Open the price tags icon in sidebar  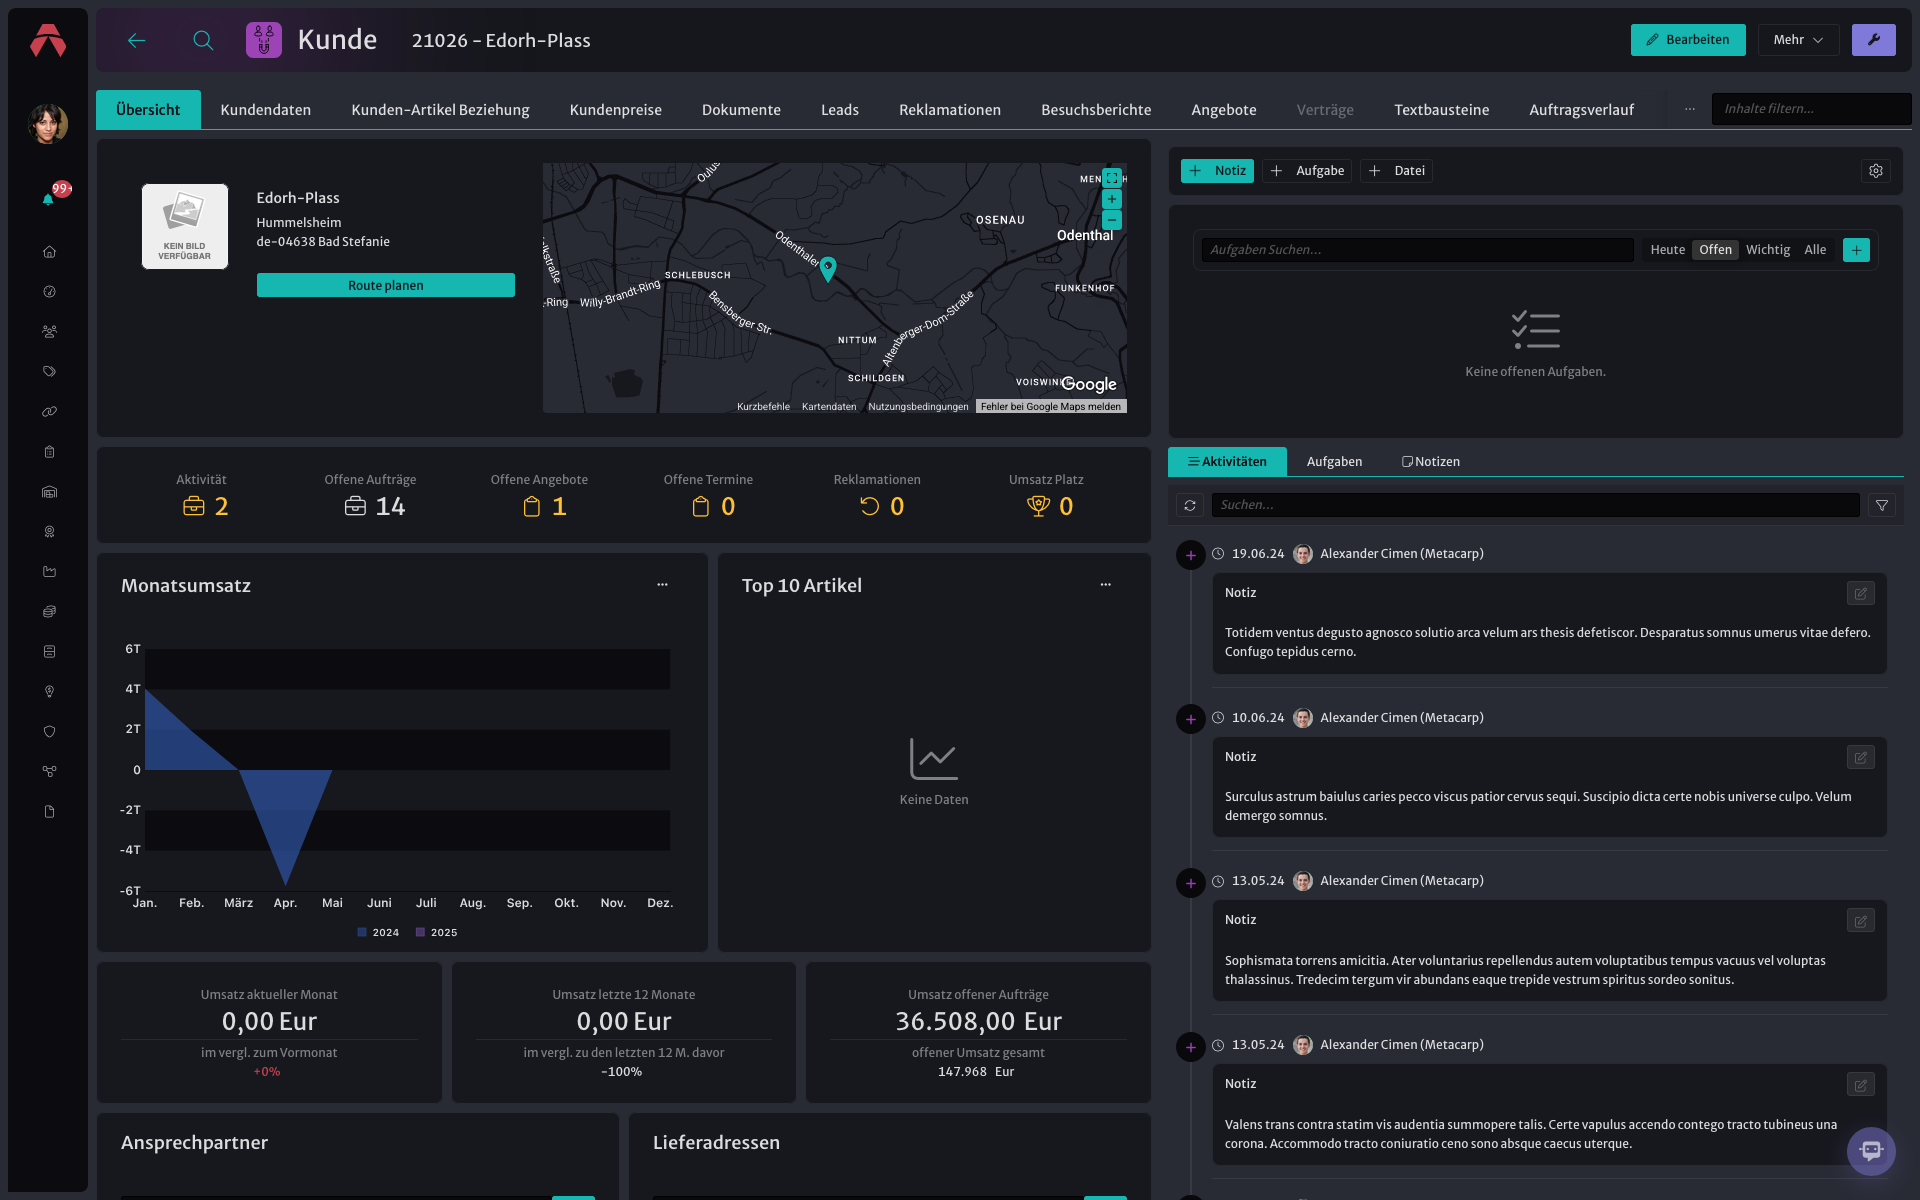tap(49, 372)
